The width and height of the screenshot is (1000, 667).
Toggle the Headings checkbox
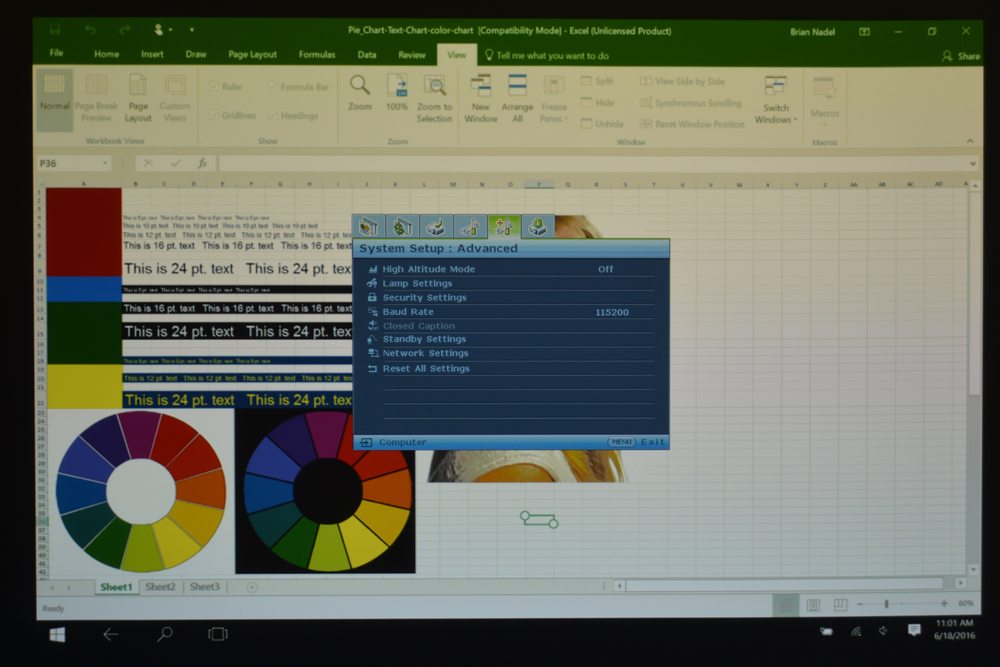coord(293,115)
